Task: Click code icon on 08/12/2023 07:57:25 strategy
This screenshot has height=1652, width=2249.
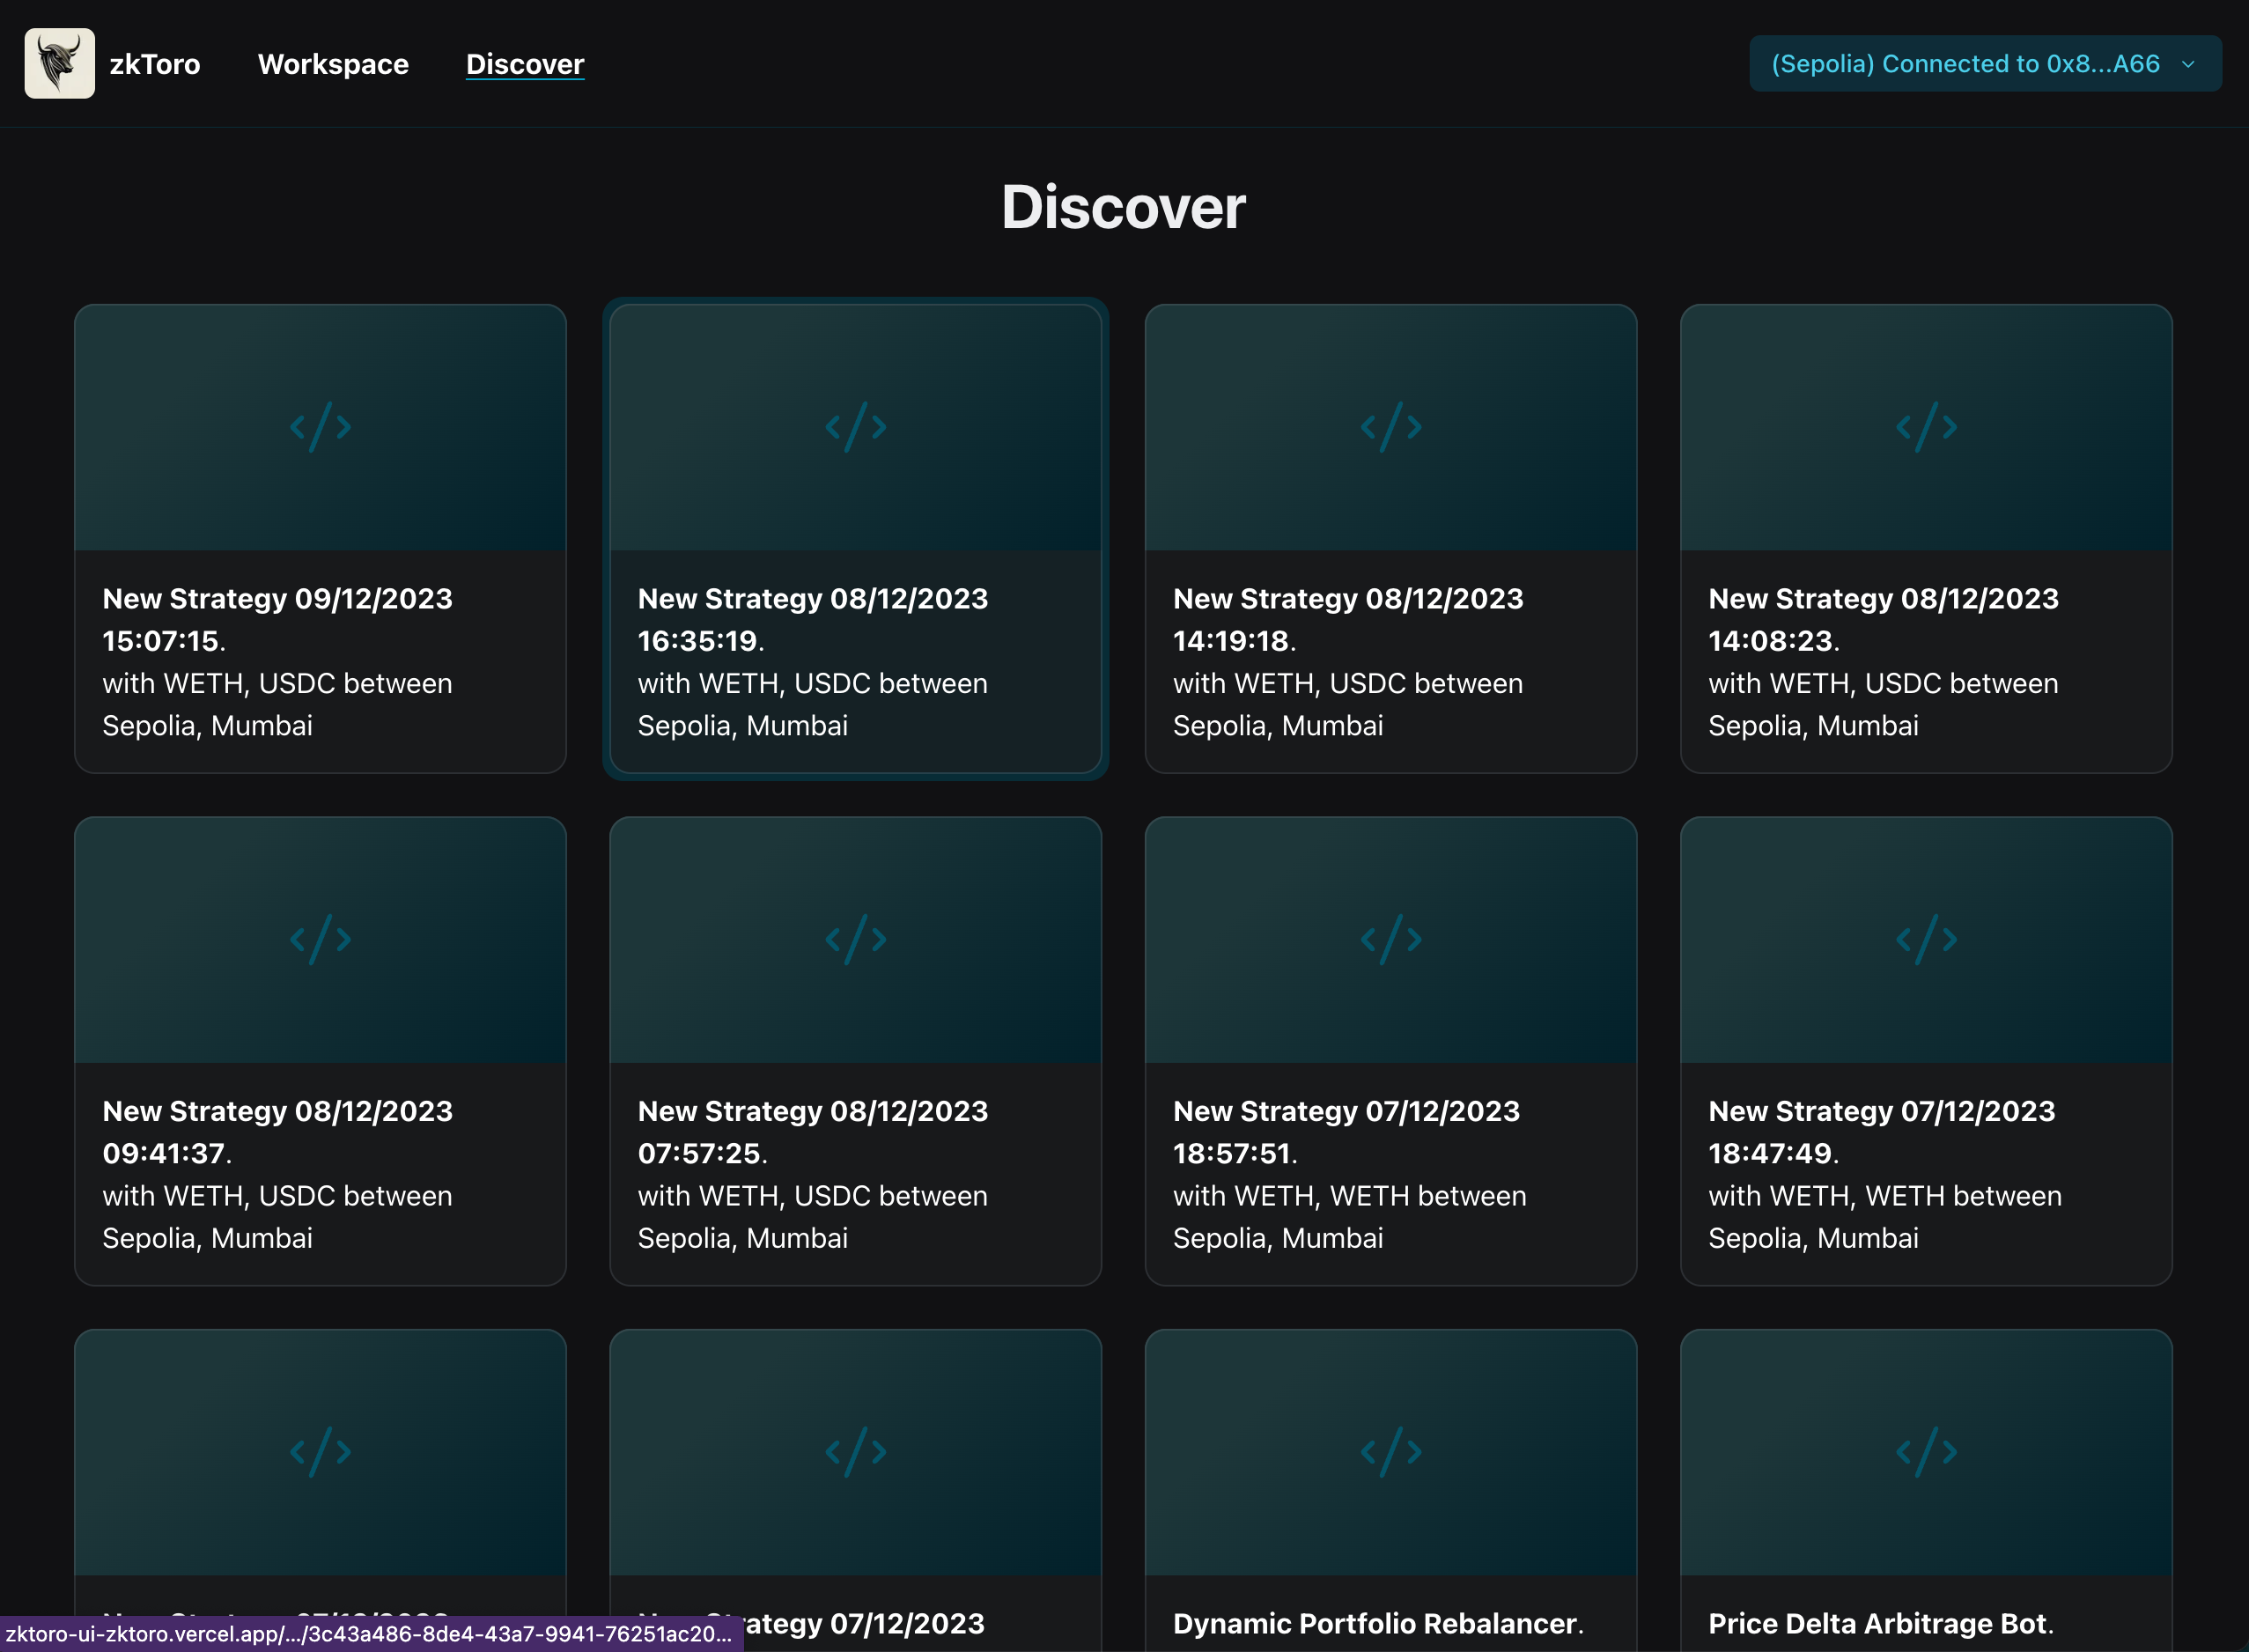Action: click(x=855, y=939)
